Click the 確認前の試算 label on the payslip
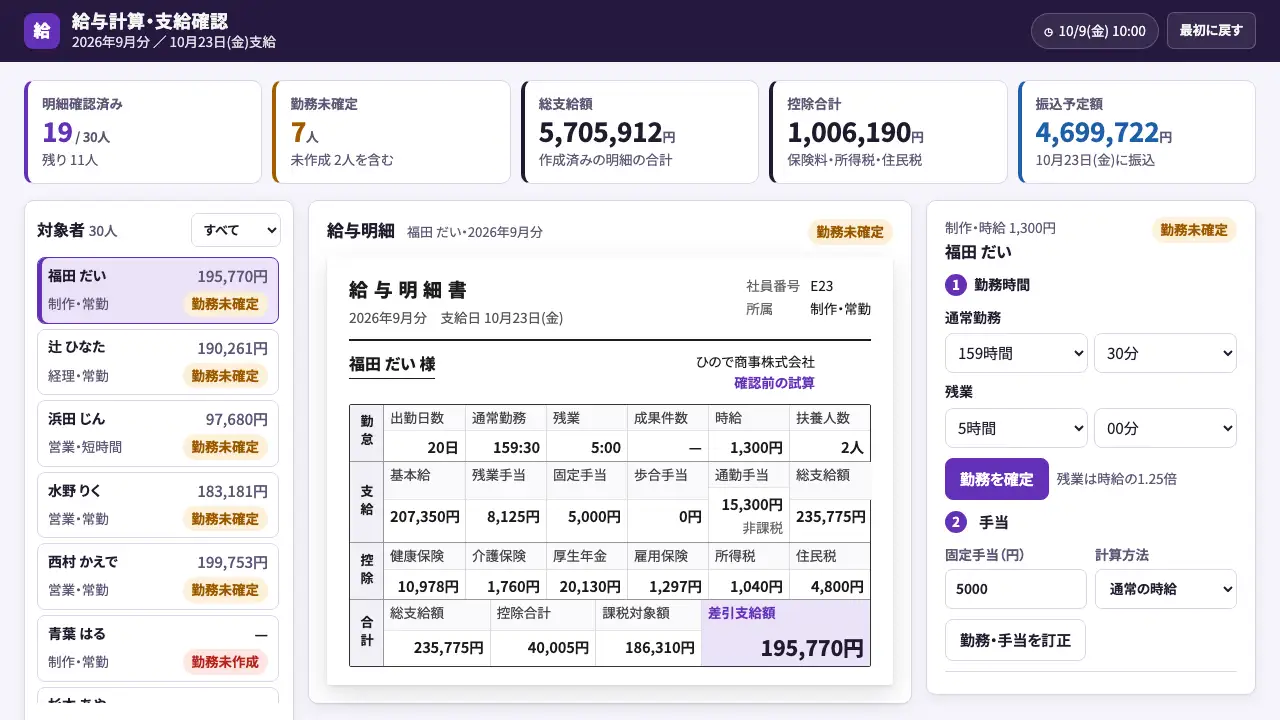 coord(774,383)
